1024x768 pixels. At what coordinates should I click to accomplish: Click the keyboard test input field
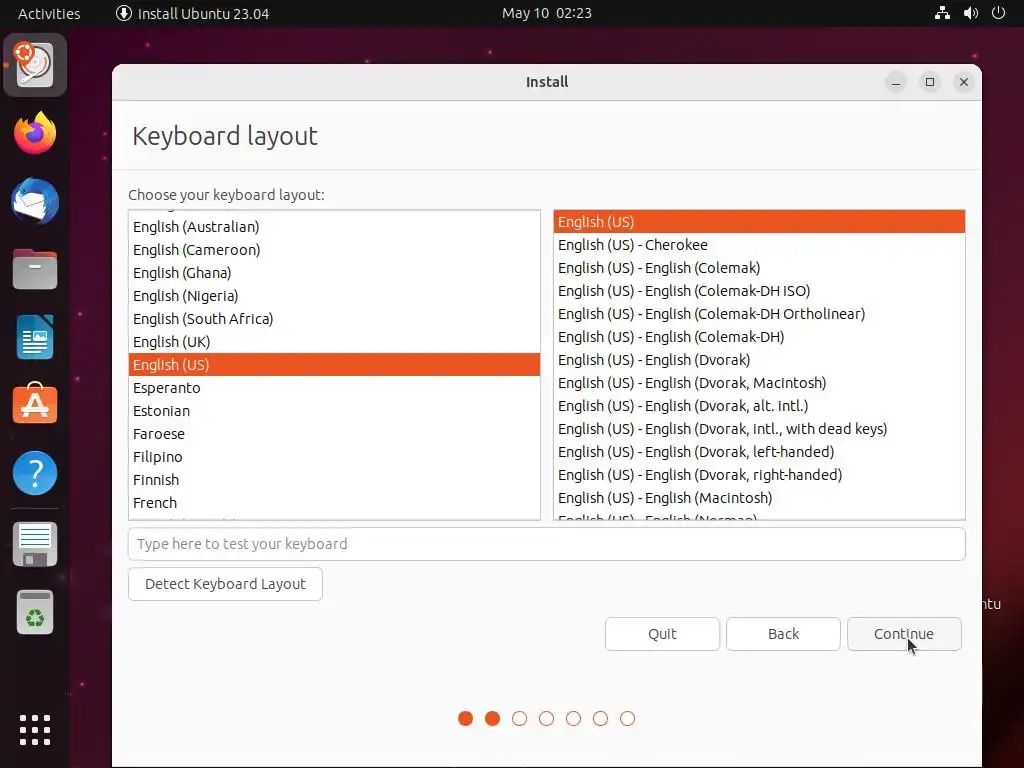(x=547, y=544)
